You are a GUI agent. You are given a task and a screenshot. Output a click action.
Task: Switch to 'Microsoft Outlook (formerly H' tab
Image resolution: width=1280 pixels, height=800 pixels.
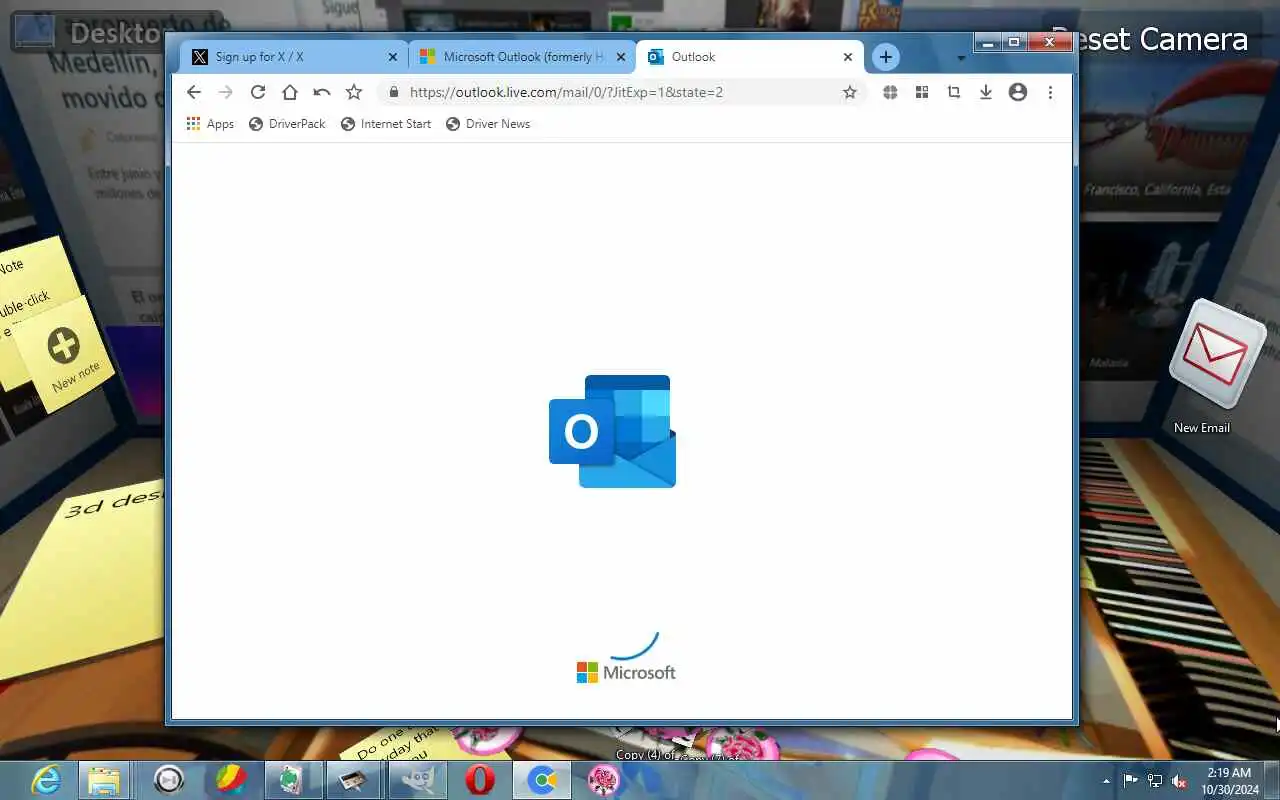(x=522, y=57)
